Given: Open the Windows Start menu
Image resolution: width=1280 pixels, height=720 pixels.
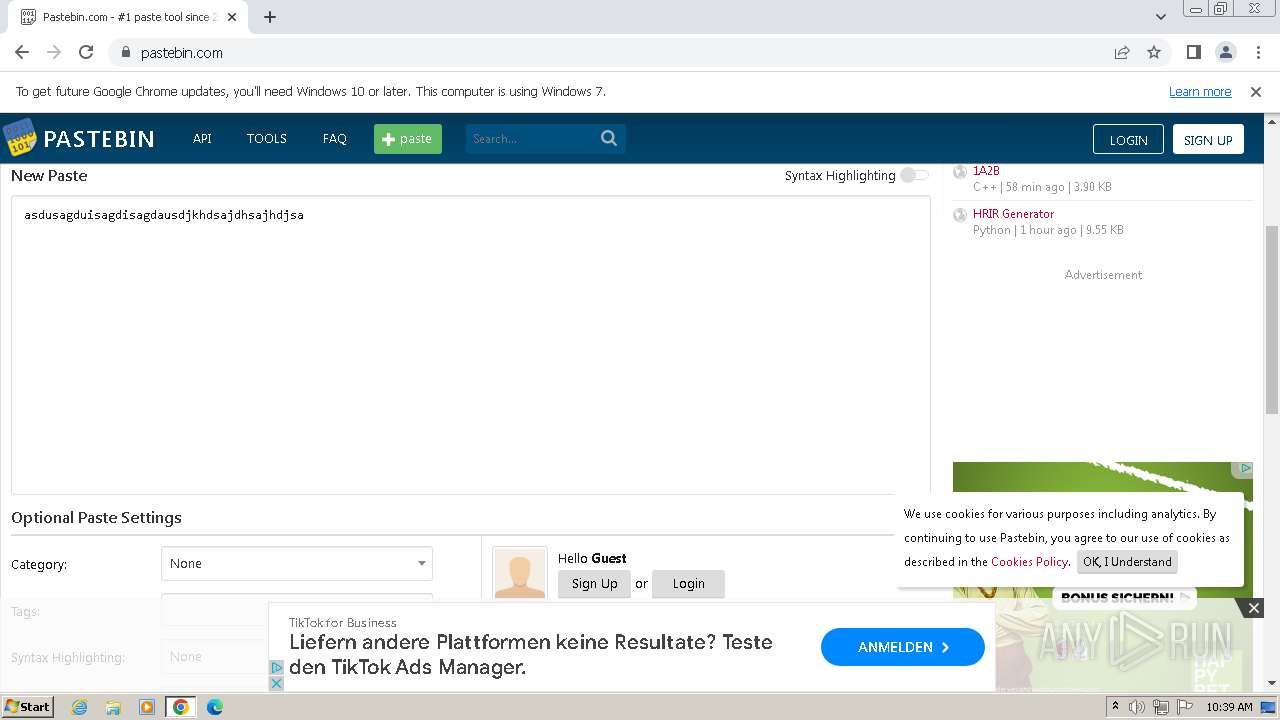Looking at the screenshot, I should [27, 707].
